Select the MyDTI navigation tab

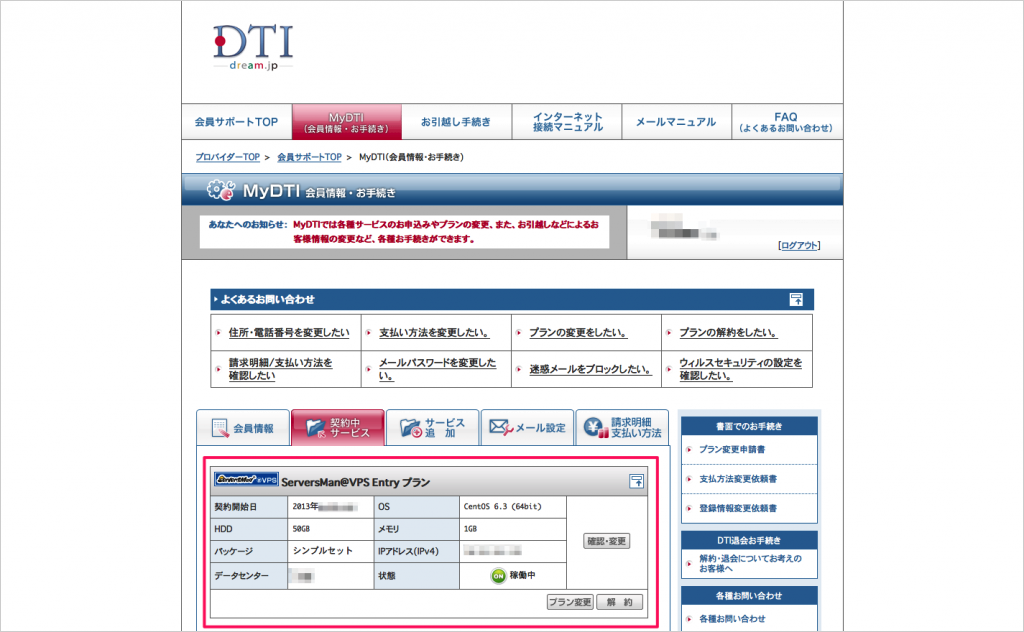[x=347, y=122]
